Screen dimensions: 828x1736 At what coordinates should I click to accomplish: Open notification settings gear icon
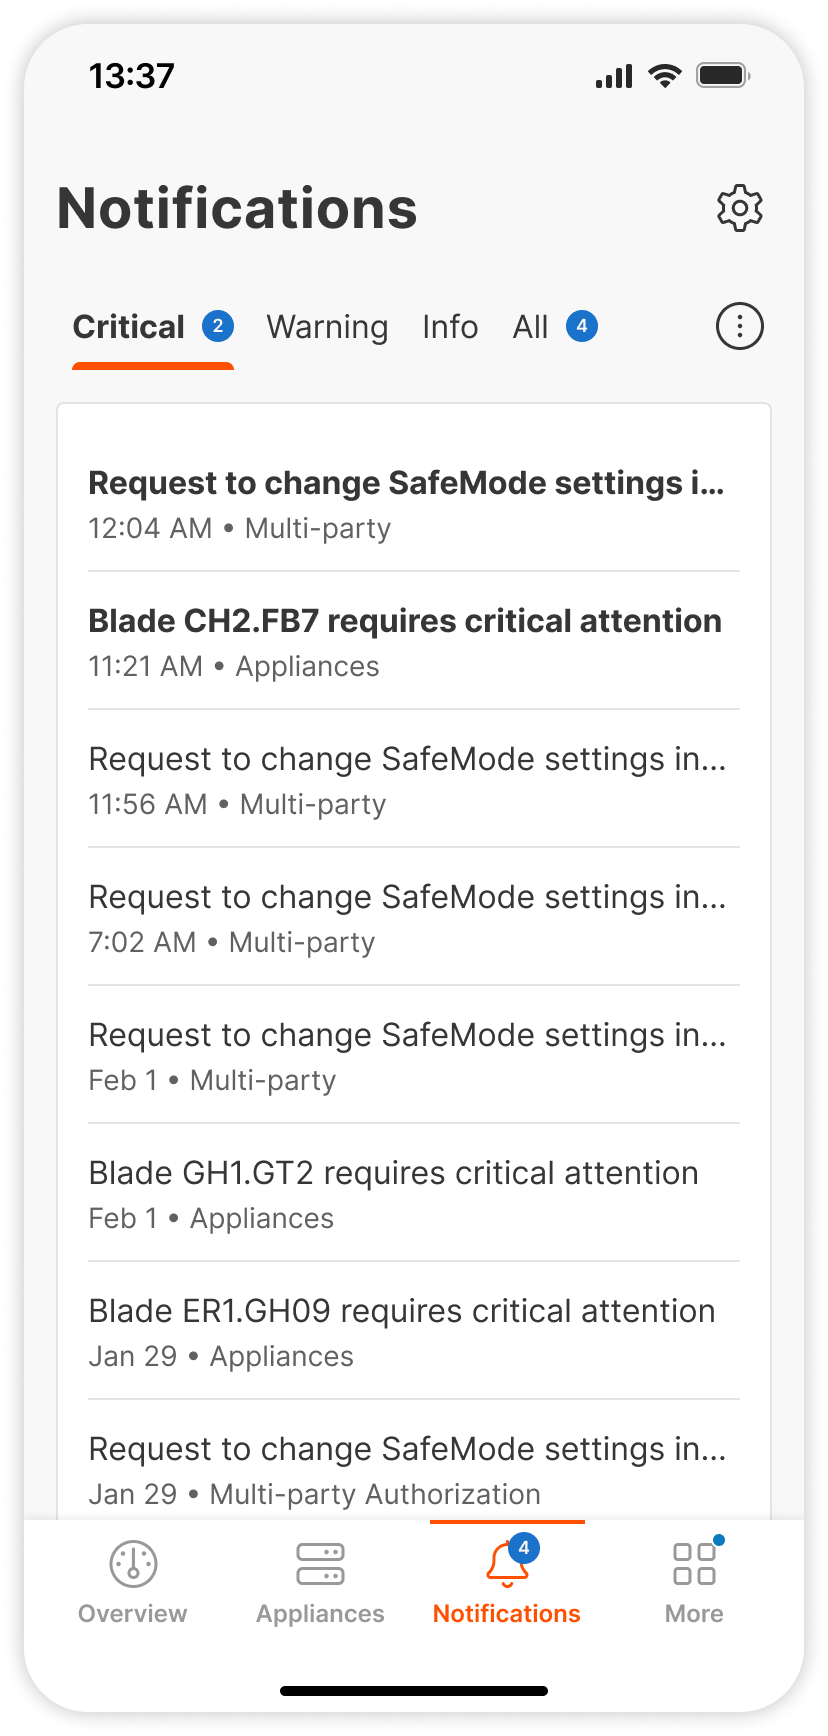point(739,208)
